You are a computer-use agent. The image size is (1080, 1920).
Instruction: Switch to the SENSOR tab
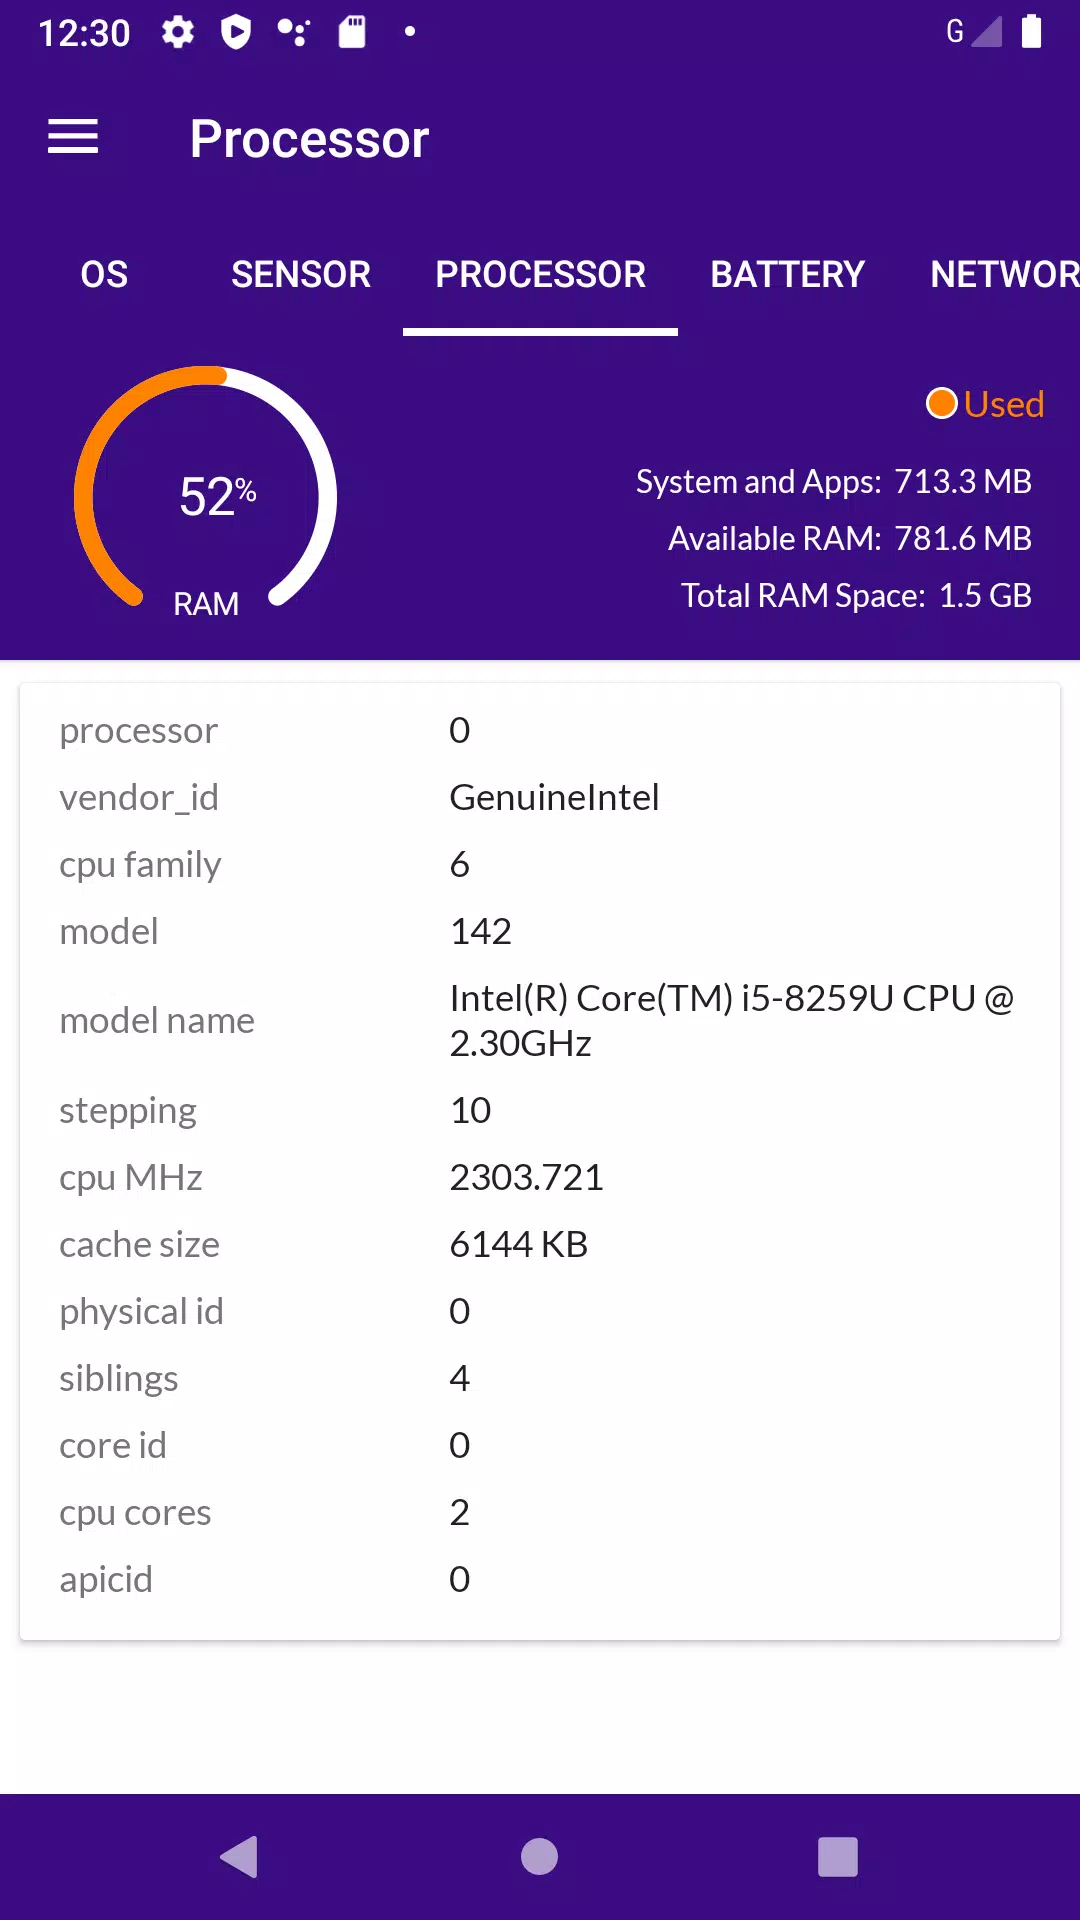(301, 274)
